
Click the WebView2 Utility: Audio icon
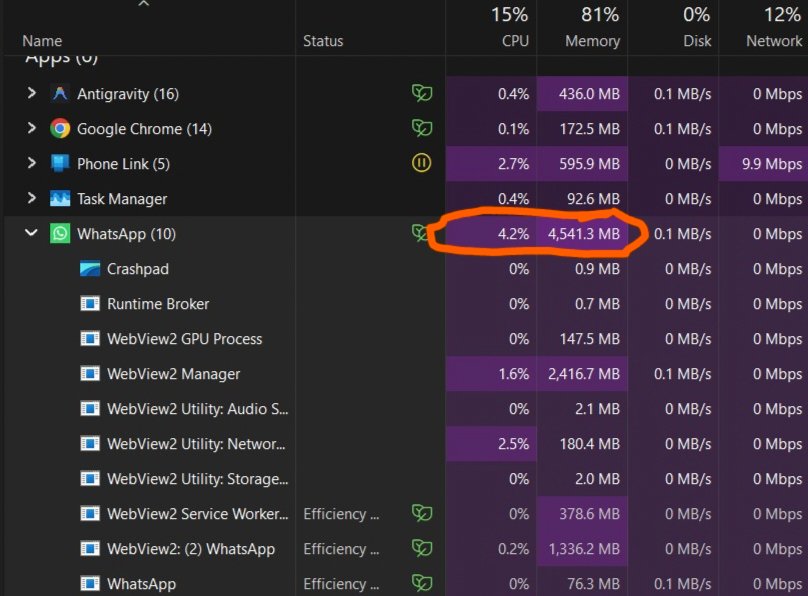[x=90, y=409]
